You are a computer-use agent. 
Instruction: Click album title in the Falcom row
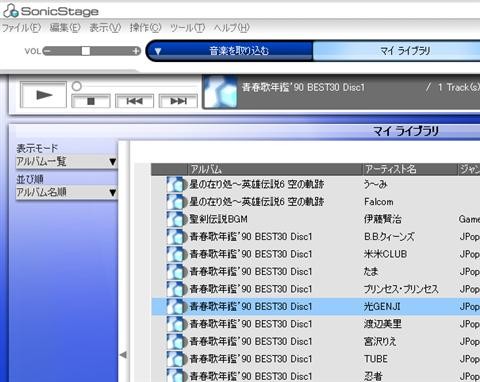(x=256, y=202)
